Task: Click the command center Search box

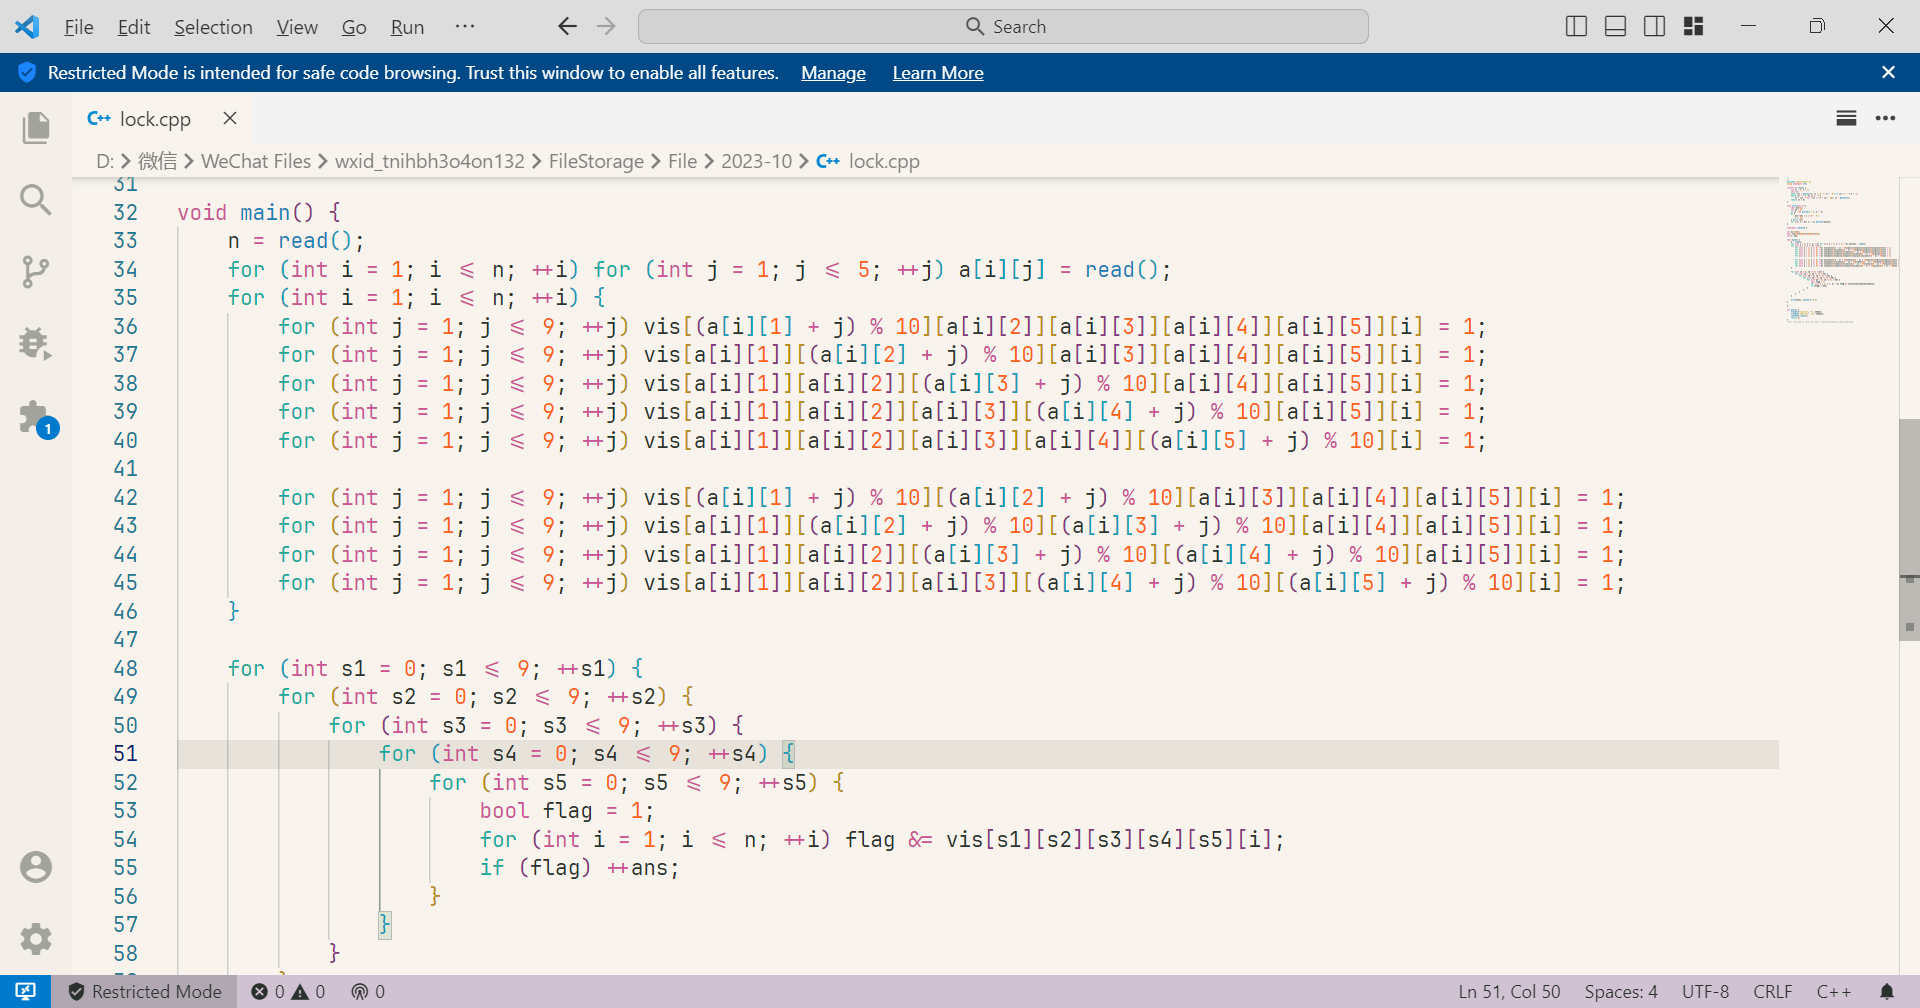Action: [1003, 27]
